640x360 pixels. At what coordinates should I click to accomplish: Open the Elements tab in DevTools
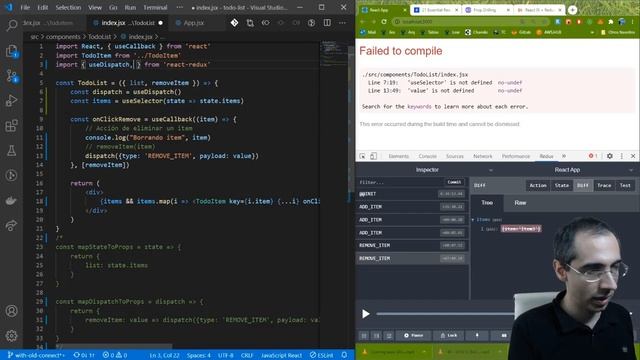point(398,156)
